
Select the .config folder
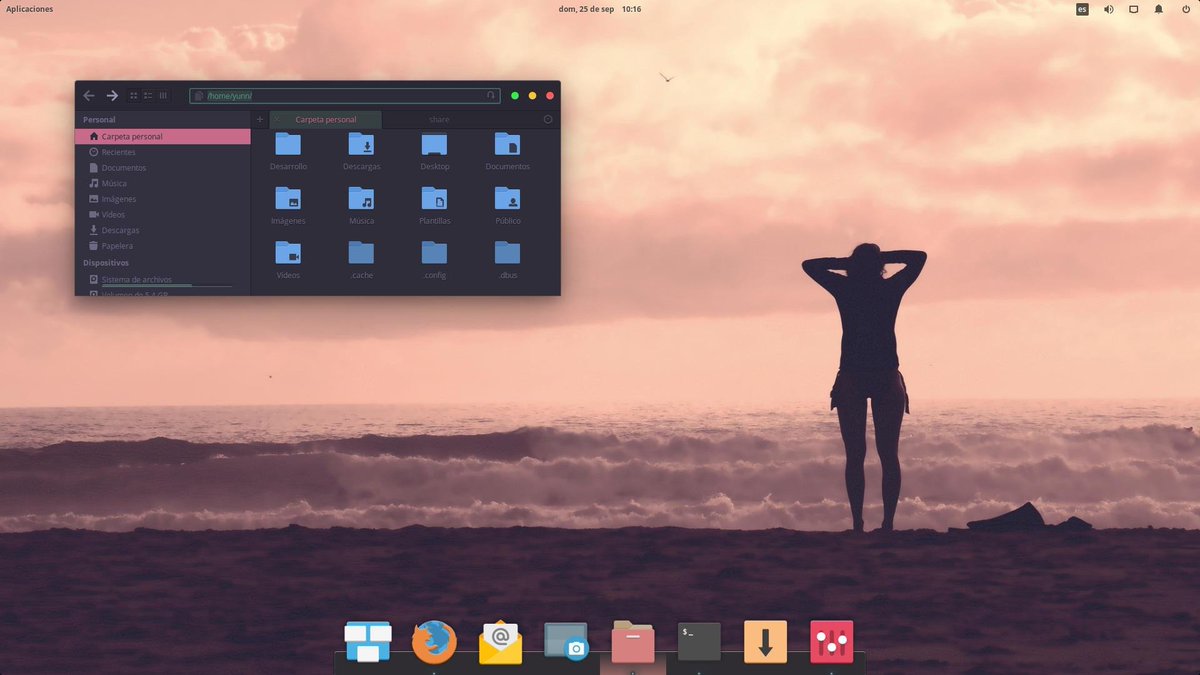pos(434,259)
